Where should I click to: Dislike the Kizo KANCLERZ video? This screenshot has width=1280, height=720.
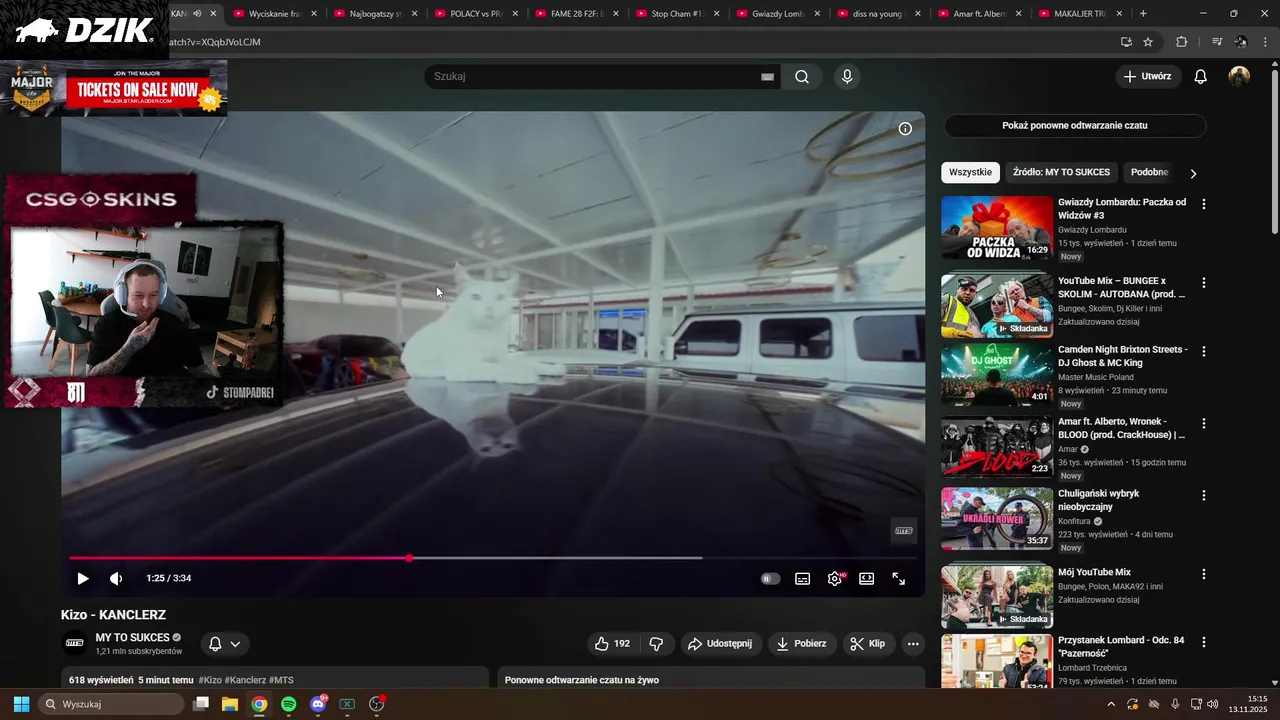click(657, 644)
